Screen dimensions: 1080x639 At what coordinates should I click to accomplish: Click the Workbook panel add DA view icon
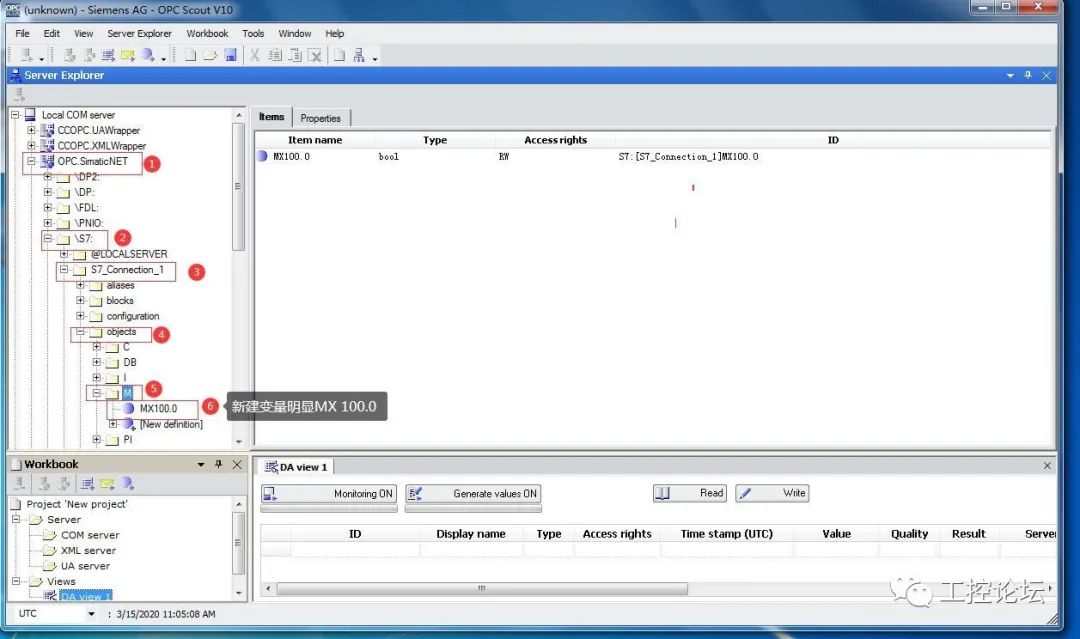[87, 483]
